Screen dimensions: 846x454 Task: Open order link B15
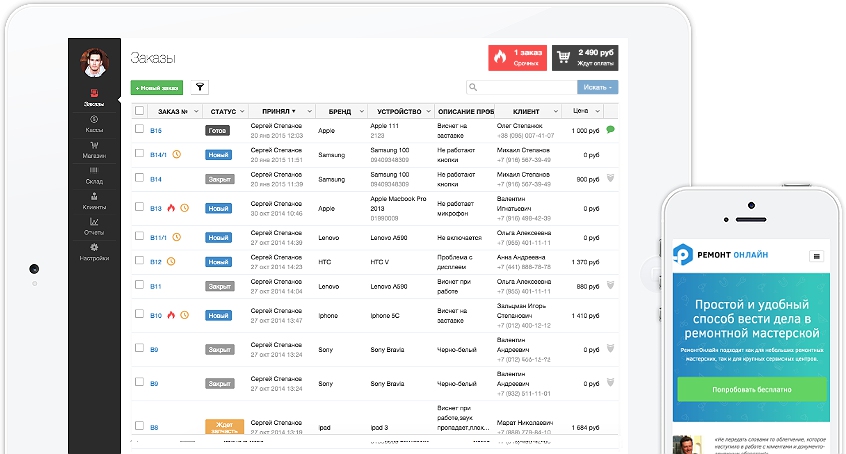[156, 131]
